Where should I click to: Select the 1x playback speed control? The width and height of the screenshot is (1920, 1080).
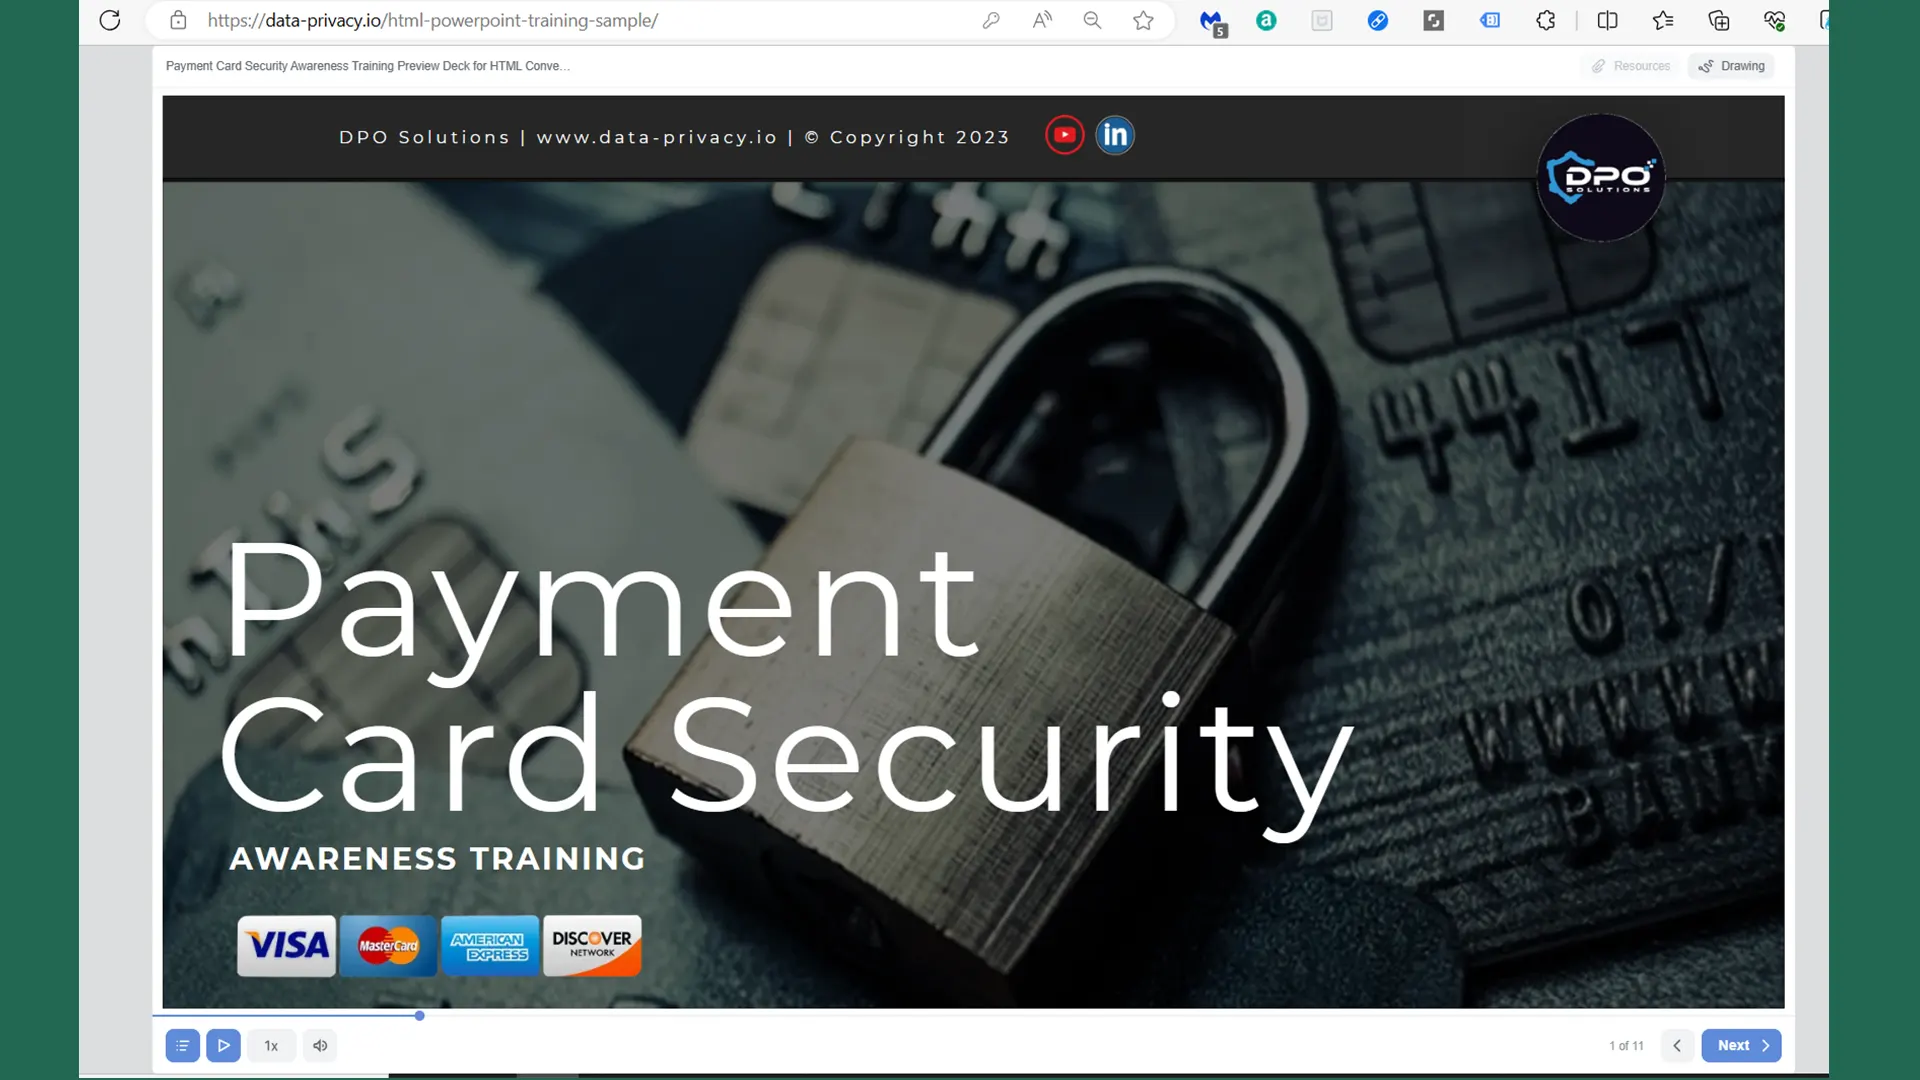click(x=270, y=1044)
